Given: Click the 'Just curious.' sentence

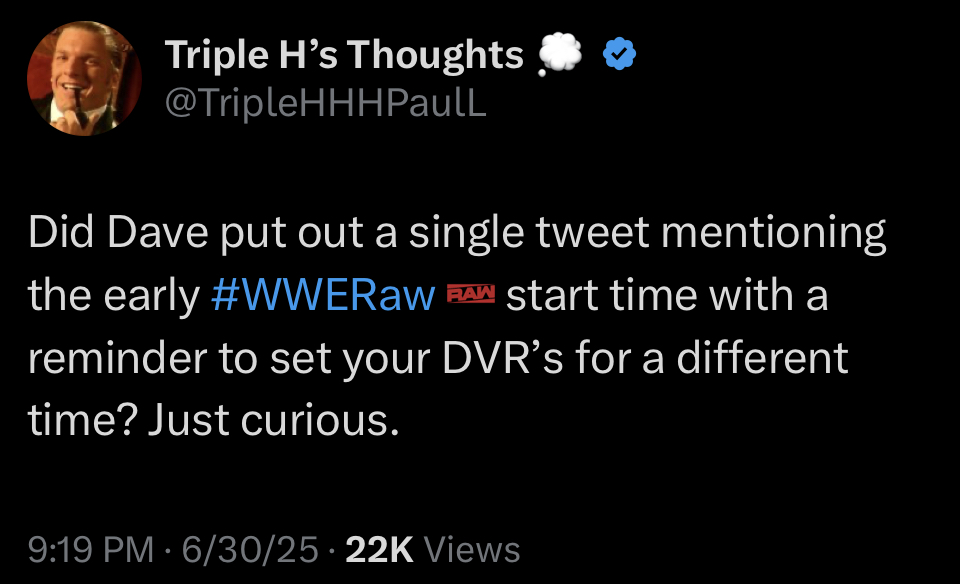Looking at the screenshot, I should tap(267, 421).
